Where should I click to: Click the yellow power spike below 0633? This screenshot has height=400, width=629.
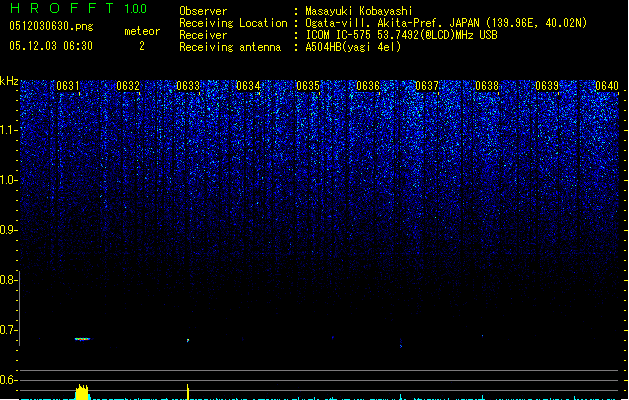tap(188, 392)
